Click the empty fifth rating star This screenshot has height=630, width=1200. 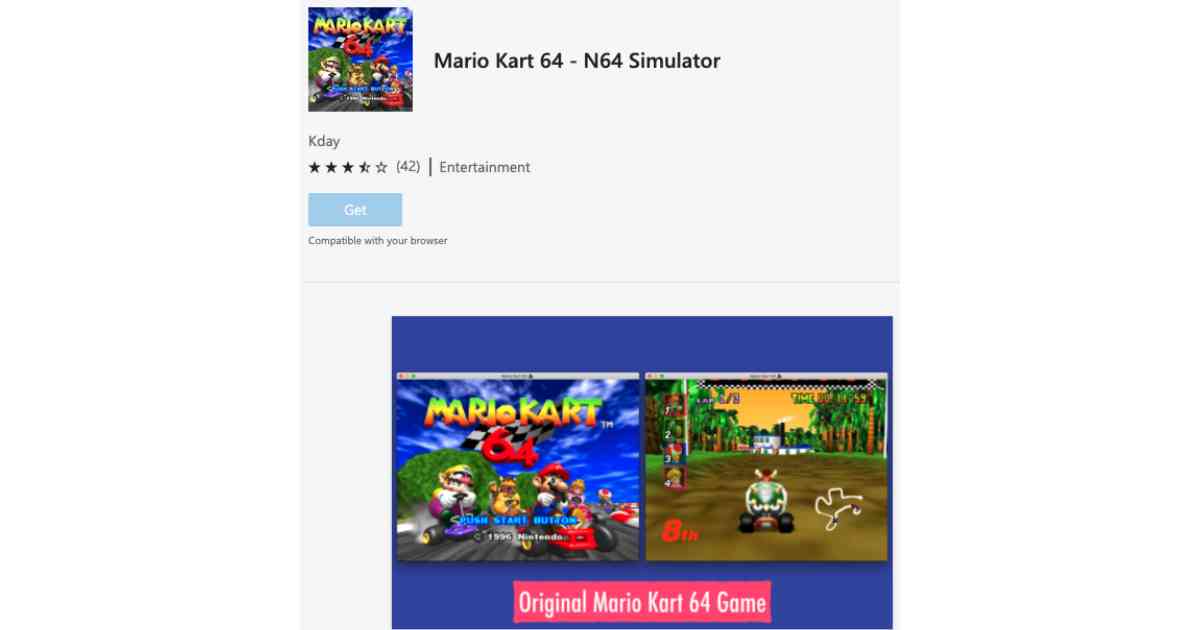pyautogui.click(x=381, y=167)
